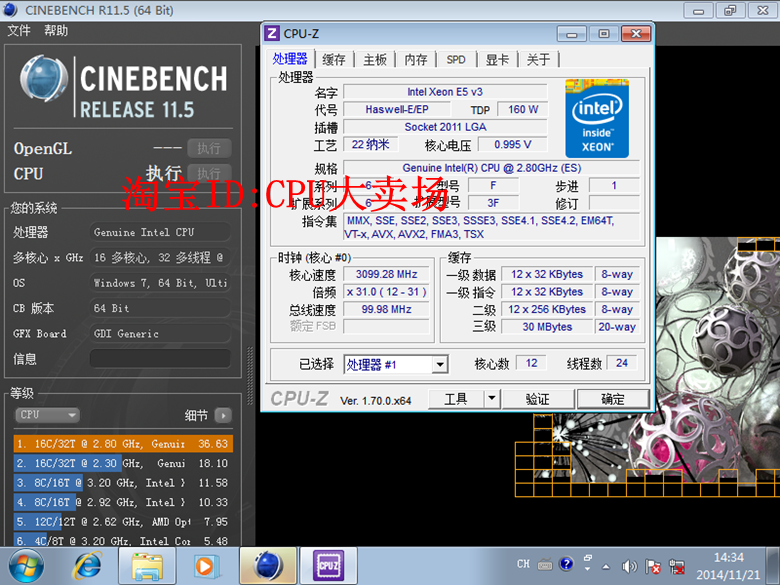The height and width of the screenshot is (585, 780).
Task: Click the Action Center flag icon
Action: pos(653,566)
